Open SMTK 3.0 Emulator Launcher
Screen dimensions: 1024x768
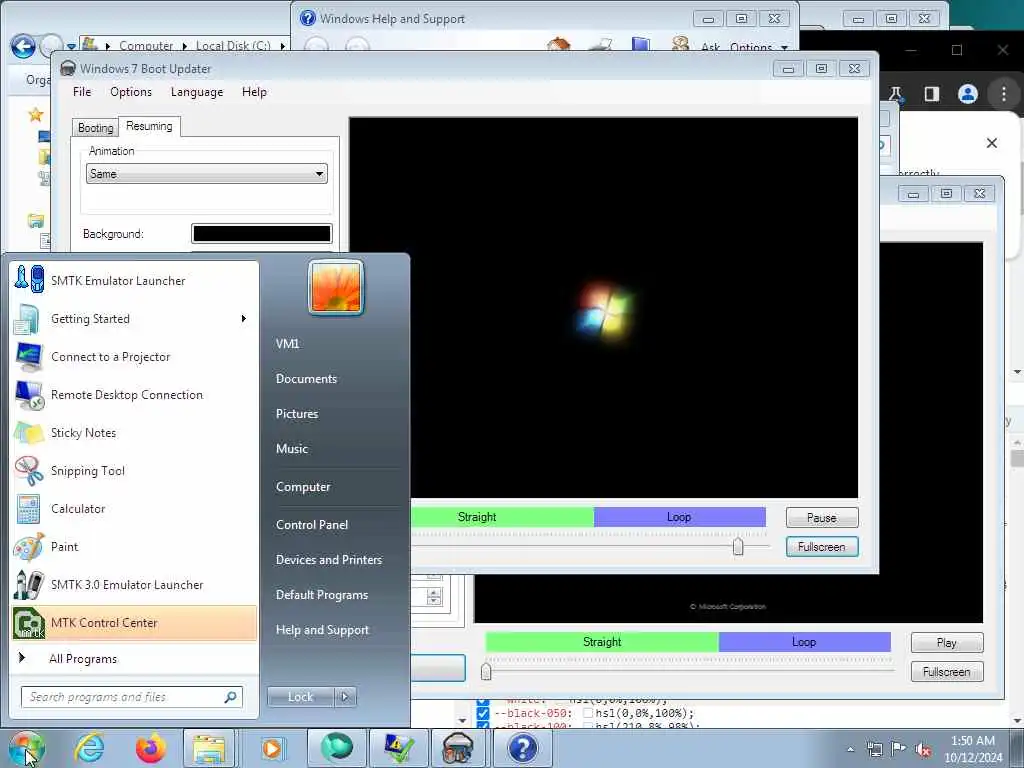pos(134,584)
